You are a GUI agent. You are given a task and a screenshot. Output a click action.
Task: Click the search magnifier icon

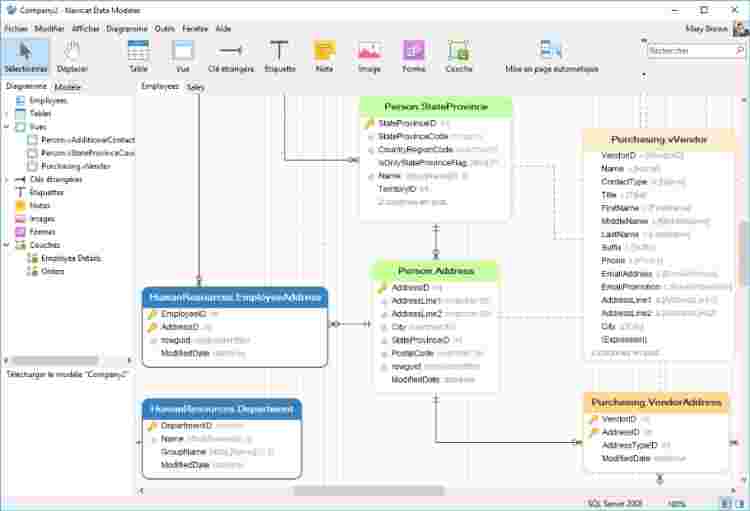pyautogui.click(x=739, y=50)
